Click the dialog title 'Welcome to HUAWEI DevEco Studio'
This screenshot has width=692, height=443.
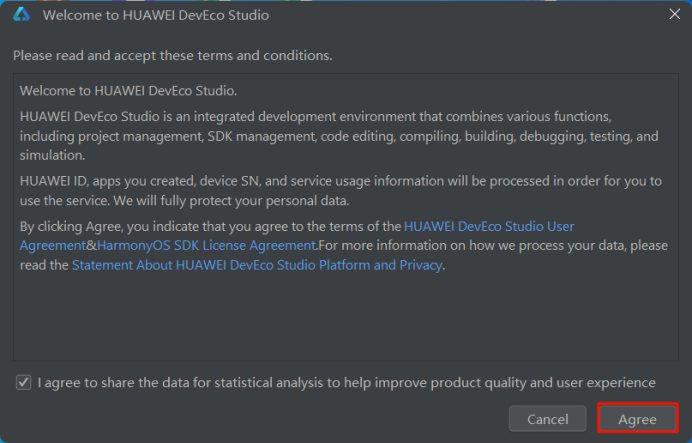[x=156, y=15]
